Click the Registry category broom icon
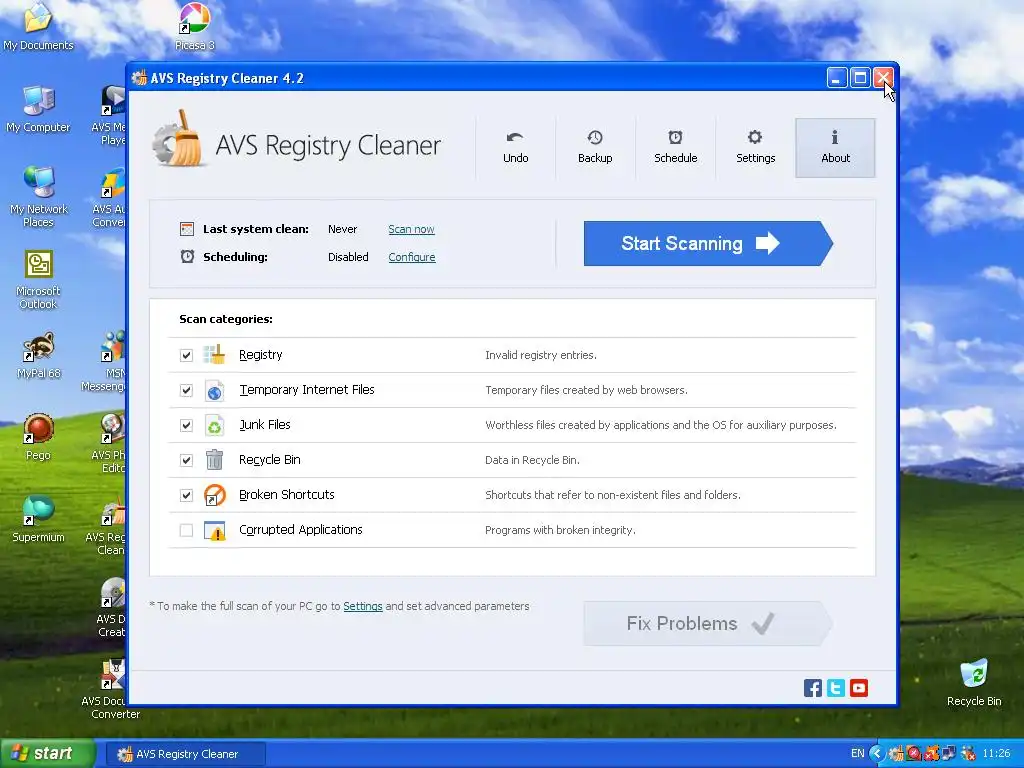This screenshot has width=1024, height=768. [x=214, y=355]
